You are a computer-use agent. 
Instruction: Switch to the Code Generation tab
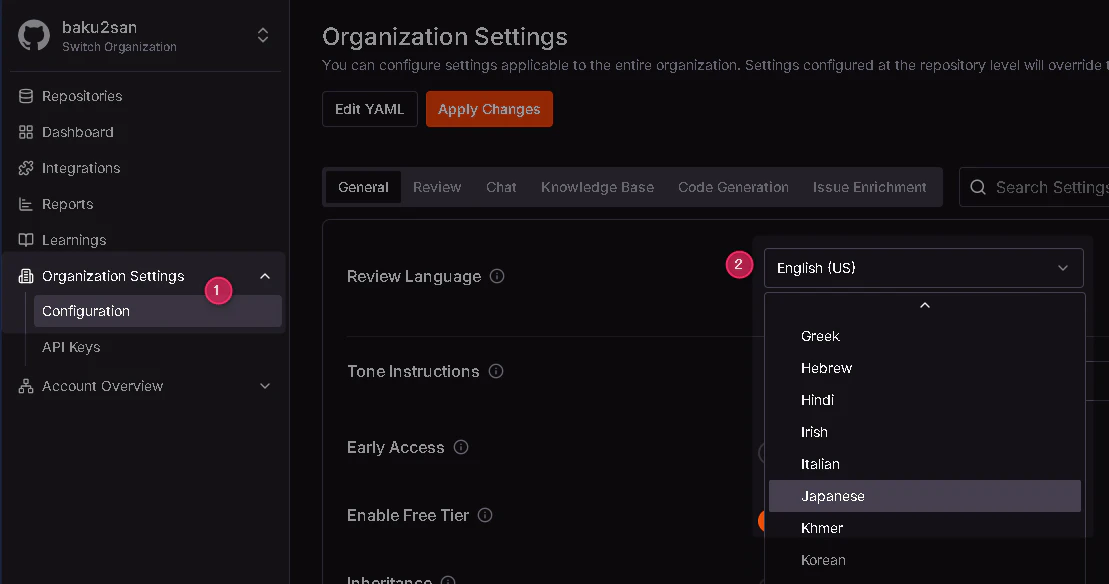733,187
